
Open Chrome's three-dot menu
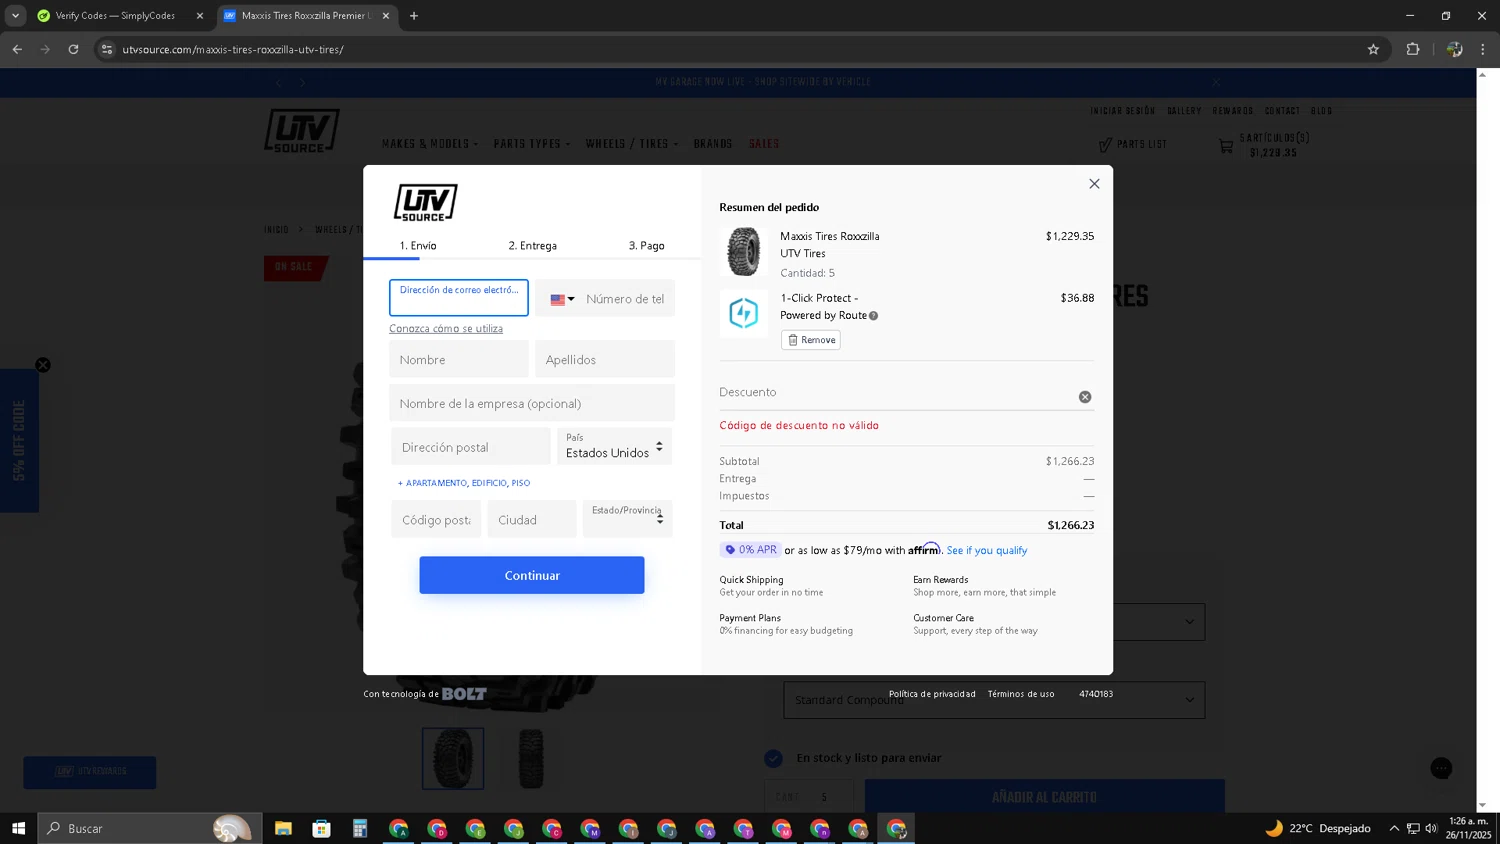pyautogui.click(x=1483, y=49)
